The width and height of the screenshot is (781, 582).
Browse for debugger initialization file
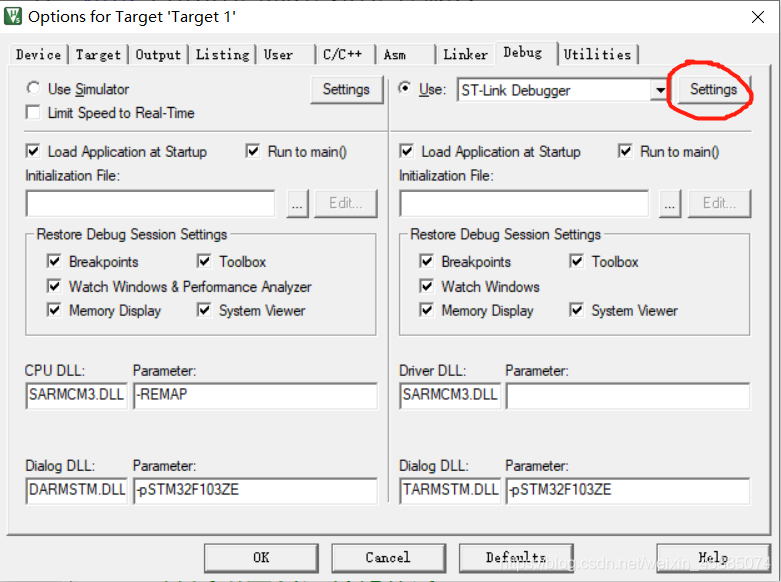click(669, 203)
